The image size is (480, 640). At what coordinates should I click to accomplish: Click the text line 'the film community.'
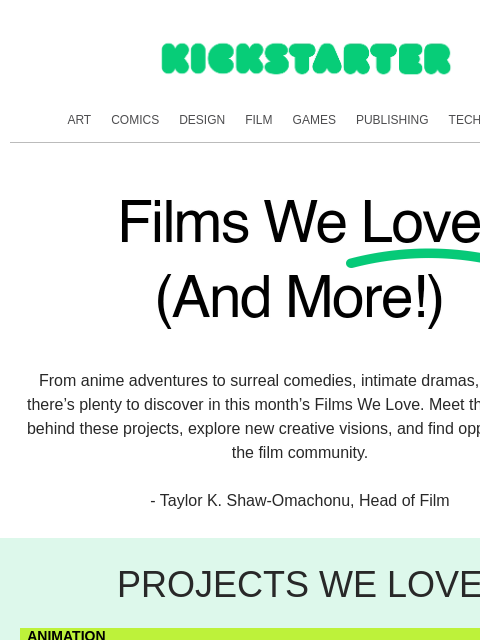300,453
